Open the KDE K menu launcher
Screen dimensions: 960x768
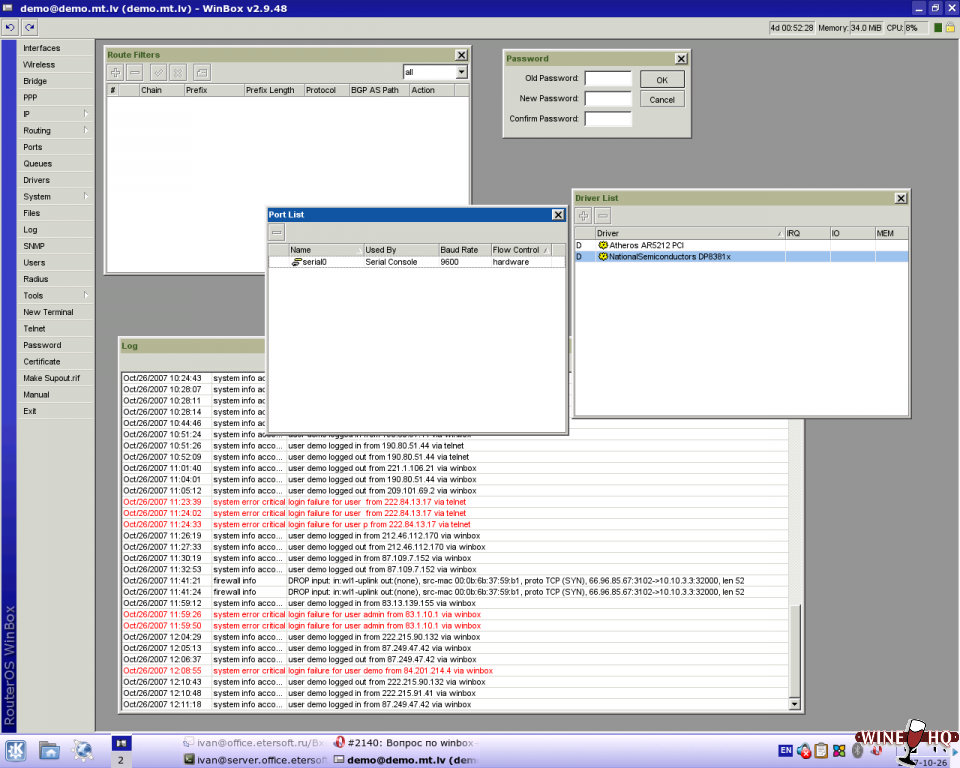tap(15, 750)
